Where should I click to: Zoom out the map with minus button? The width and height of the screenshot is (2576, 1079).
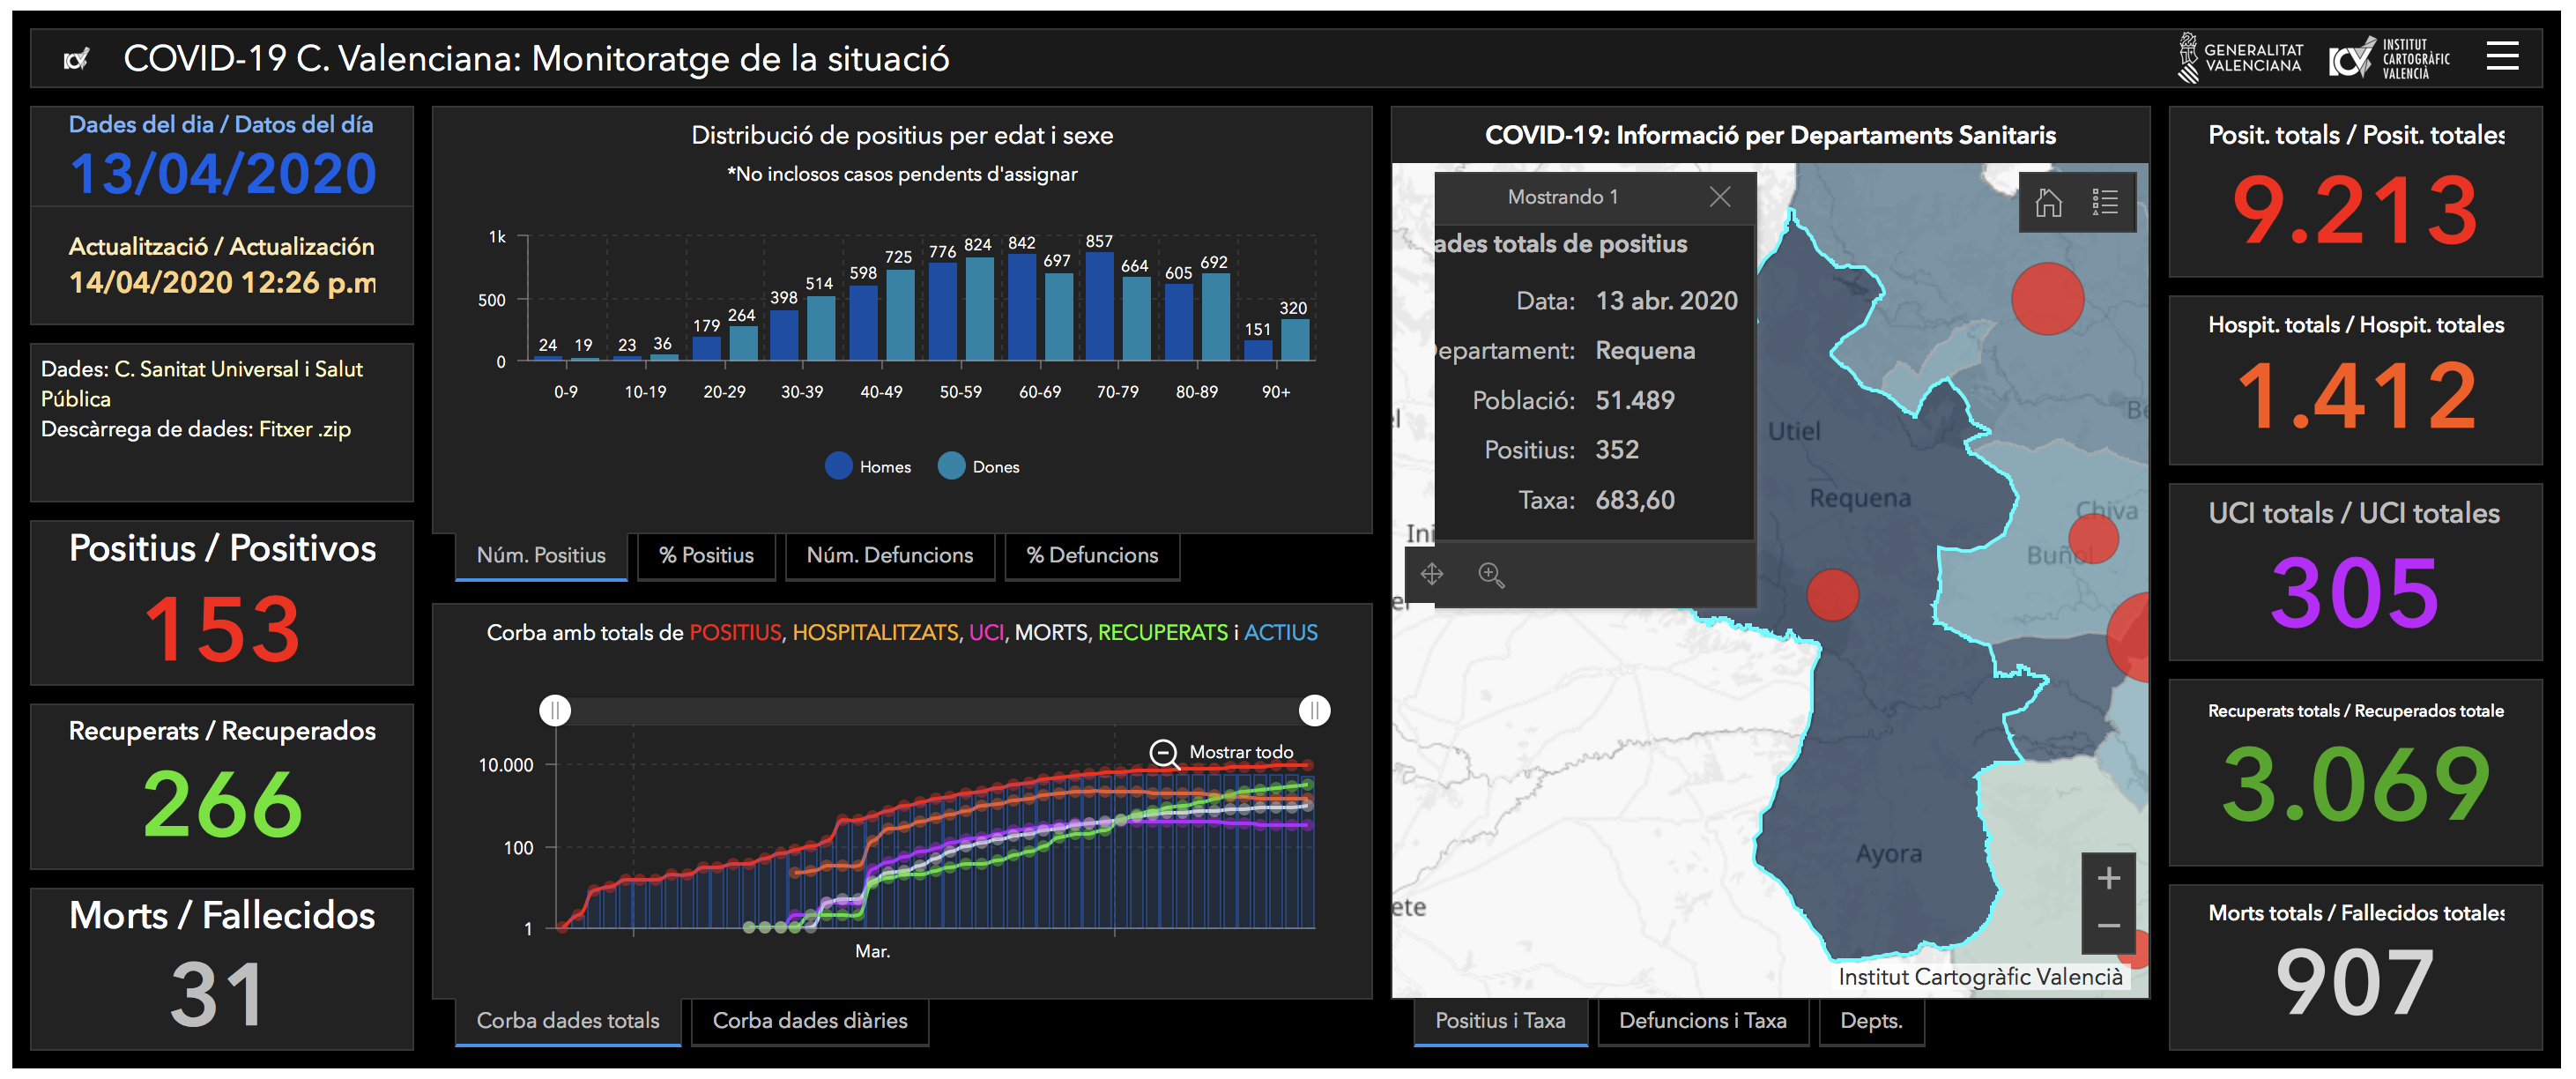(2108, 926)
